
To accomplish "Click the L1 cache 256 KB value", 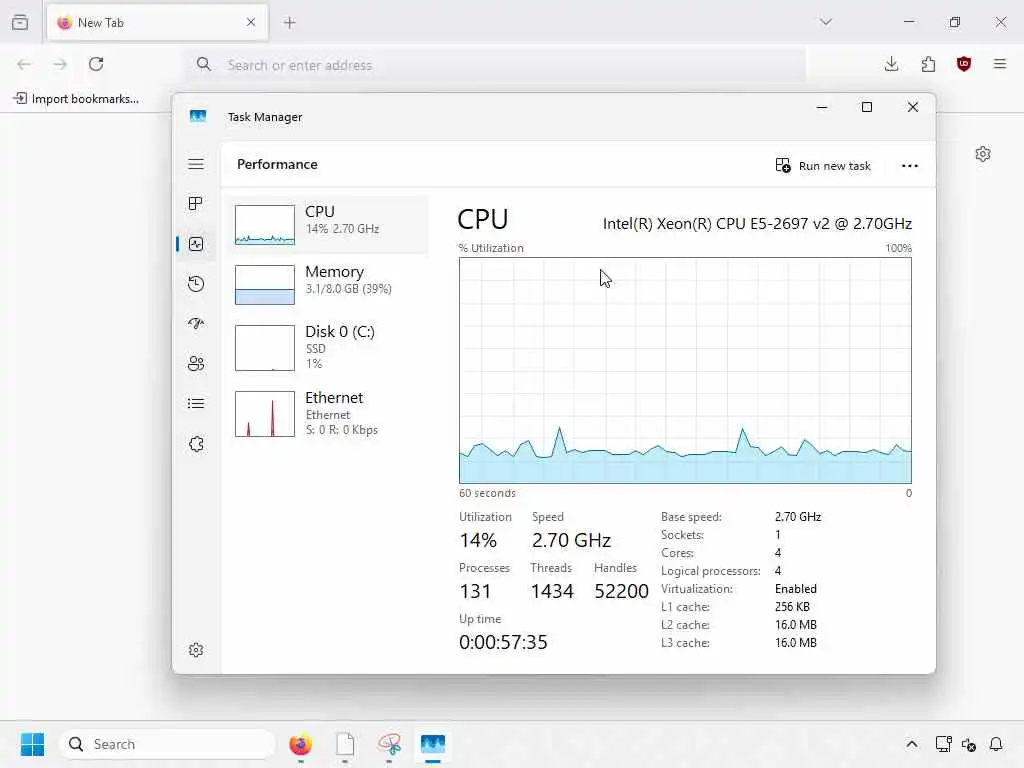I will (x=792, y=607).
